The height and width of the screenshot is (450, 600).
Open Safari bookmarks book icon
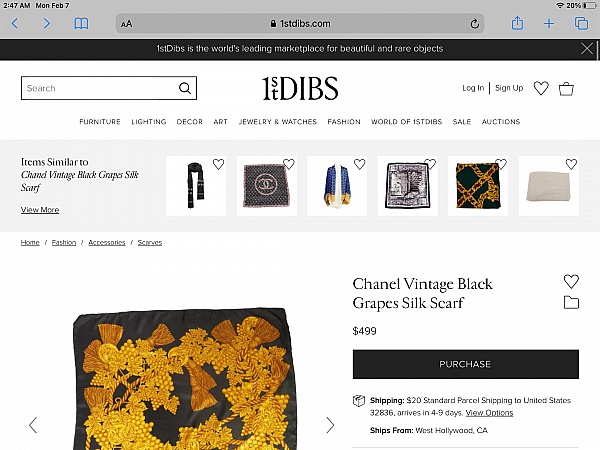coord(81,24)
